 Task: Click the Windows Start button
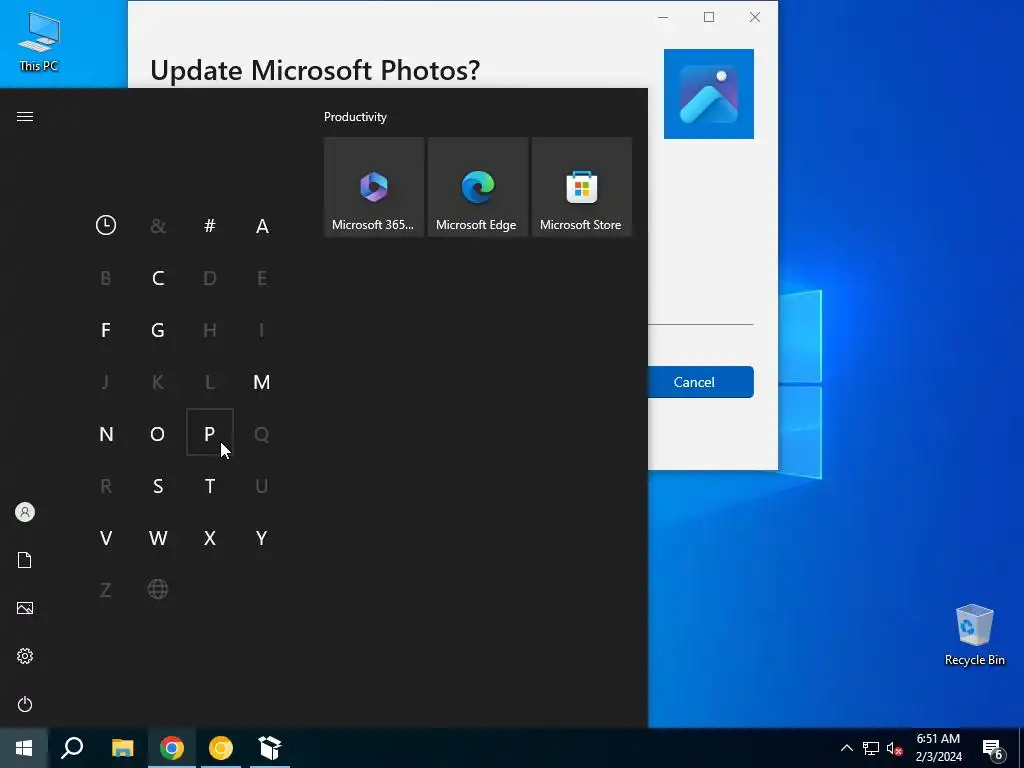24,748
